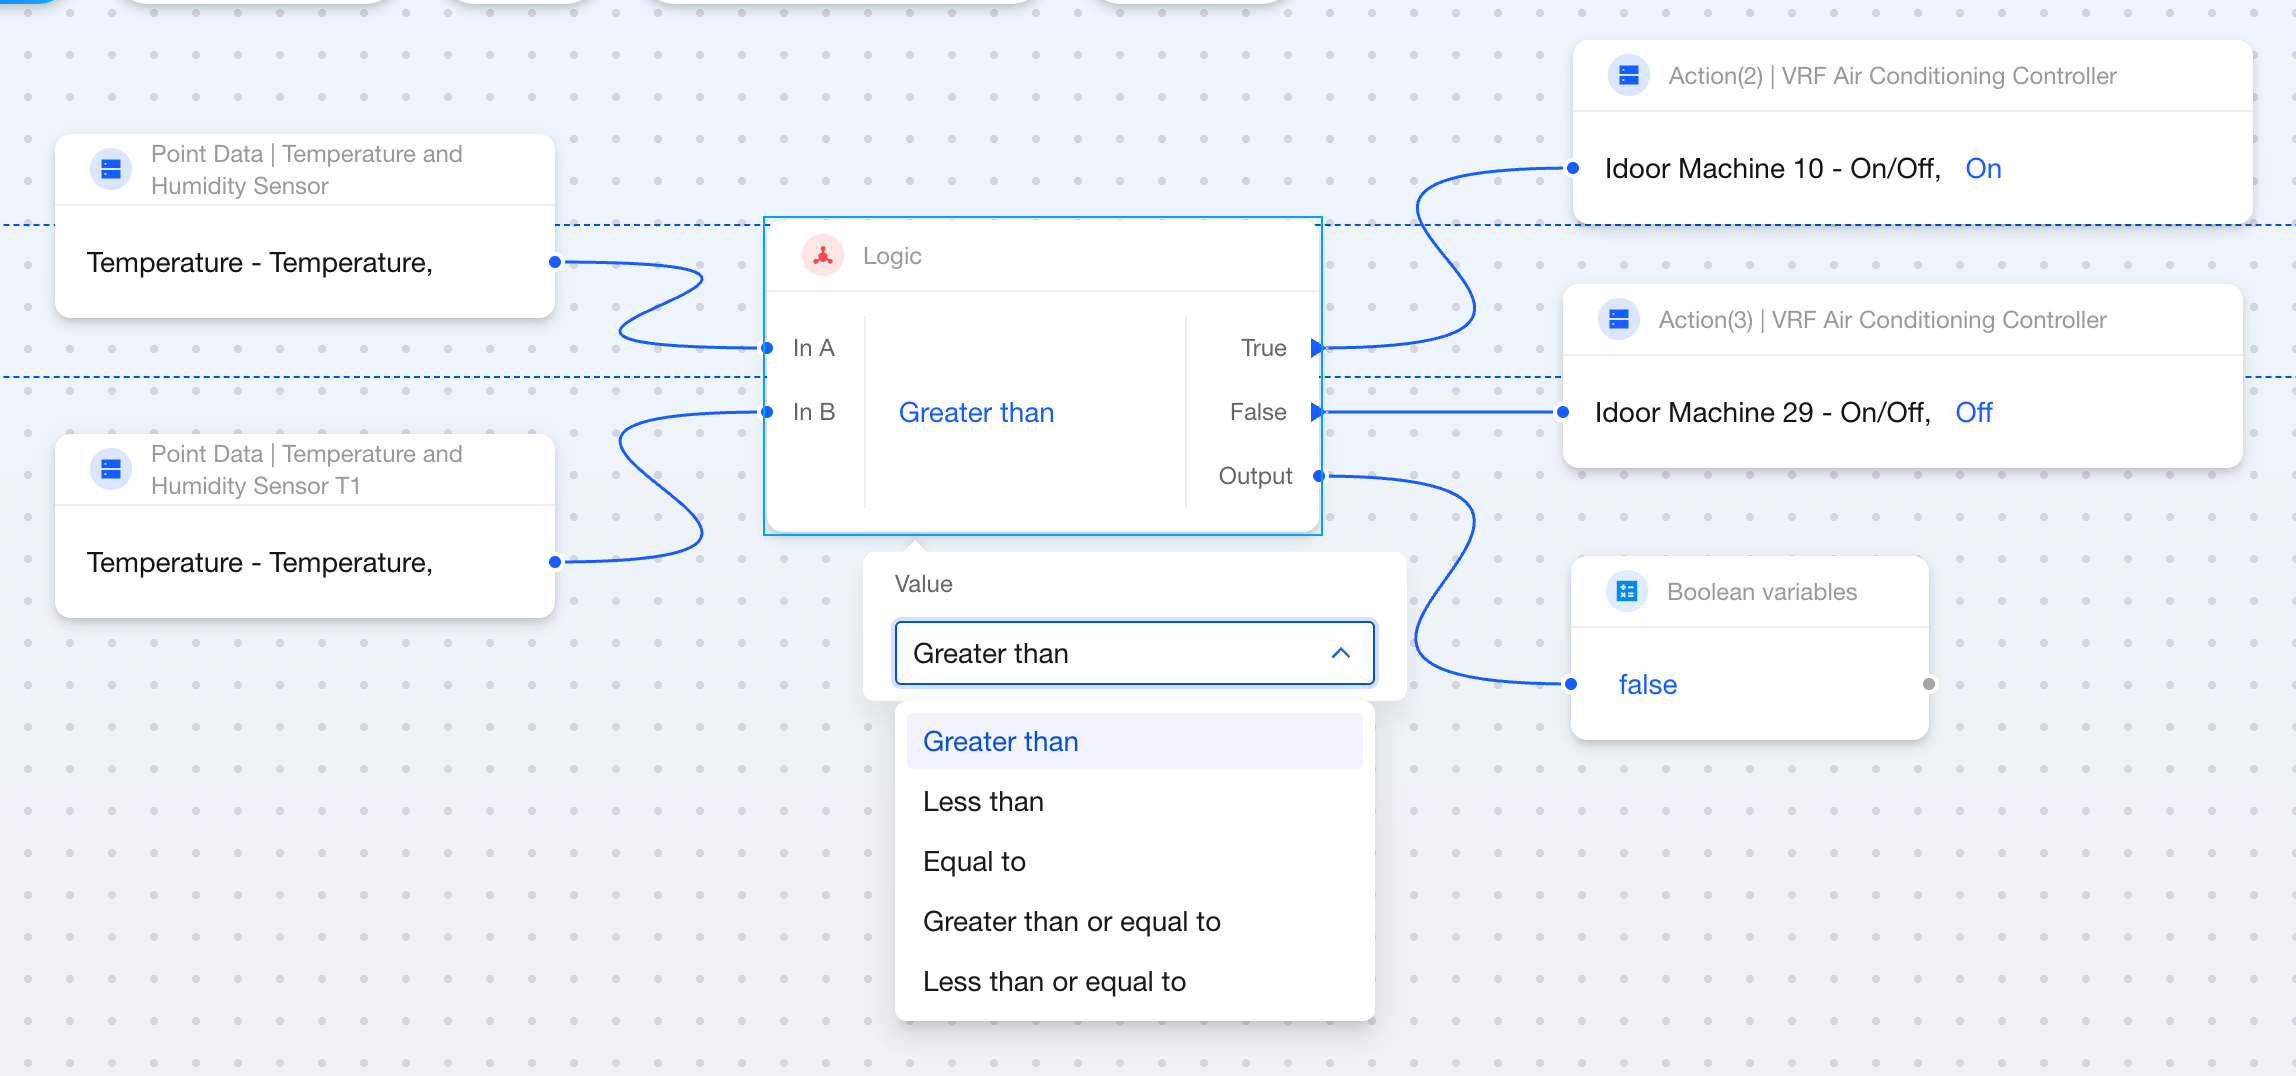
Task: Click the Action(2) VRF controller device icon
Action: [1628, 76]
